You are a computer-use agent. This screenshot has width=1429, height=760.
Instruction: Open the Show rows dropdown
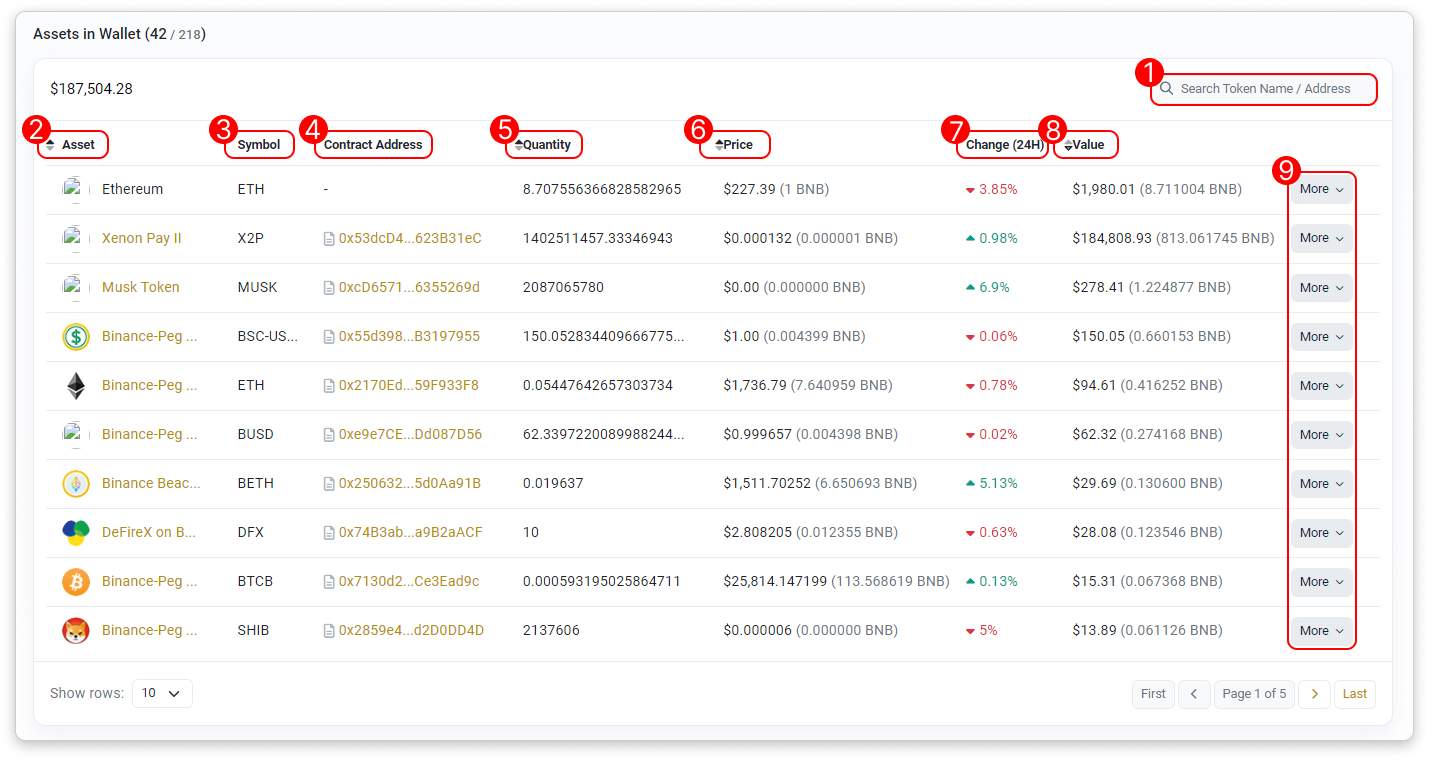tap(162, 693)
